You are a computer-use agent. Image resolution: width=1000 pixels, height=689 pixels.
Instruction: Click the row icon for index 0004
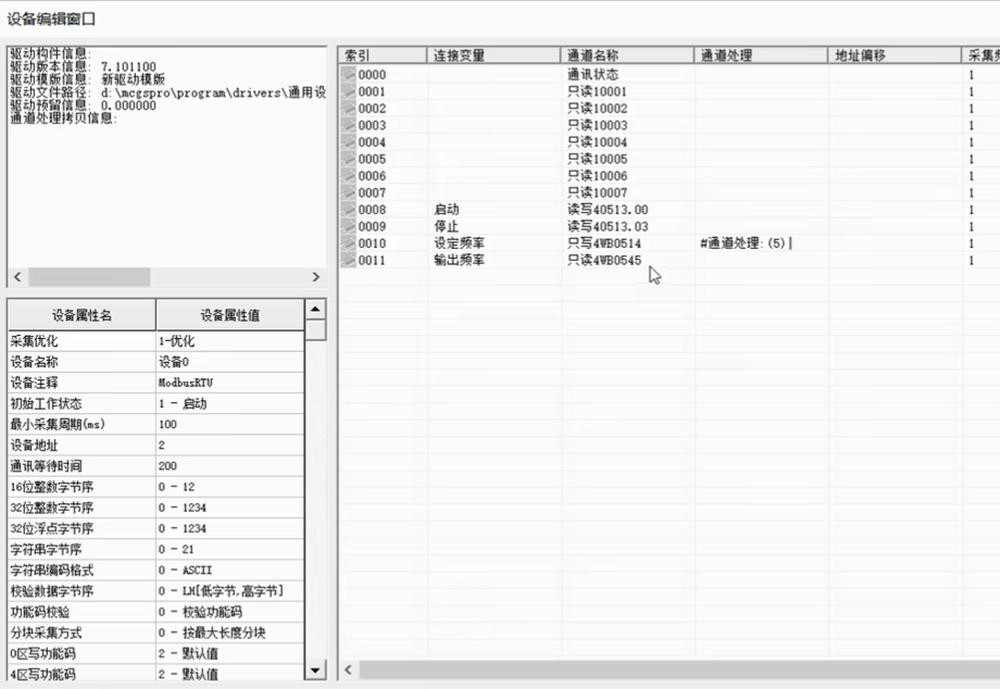[348, 143]
